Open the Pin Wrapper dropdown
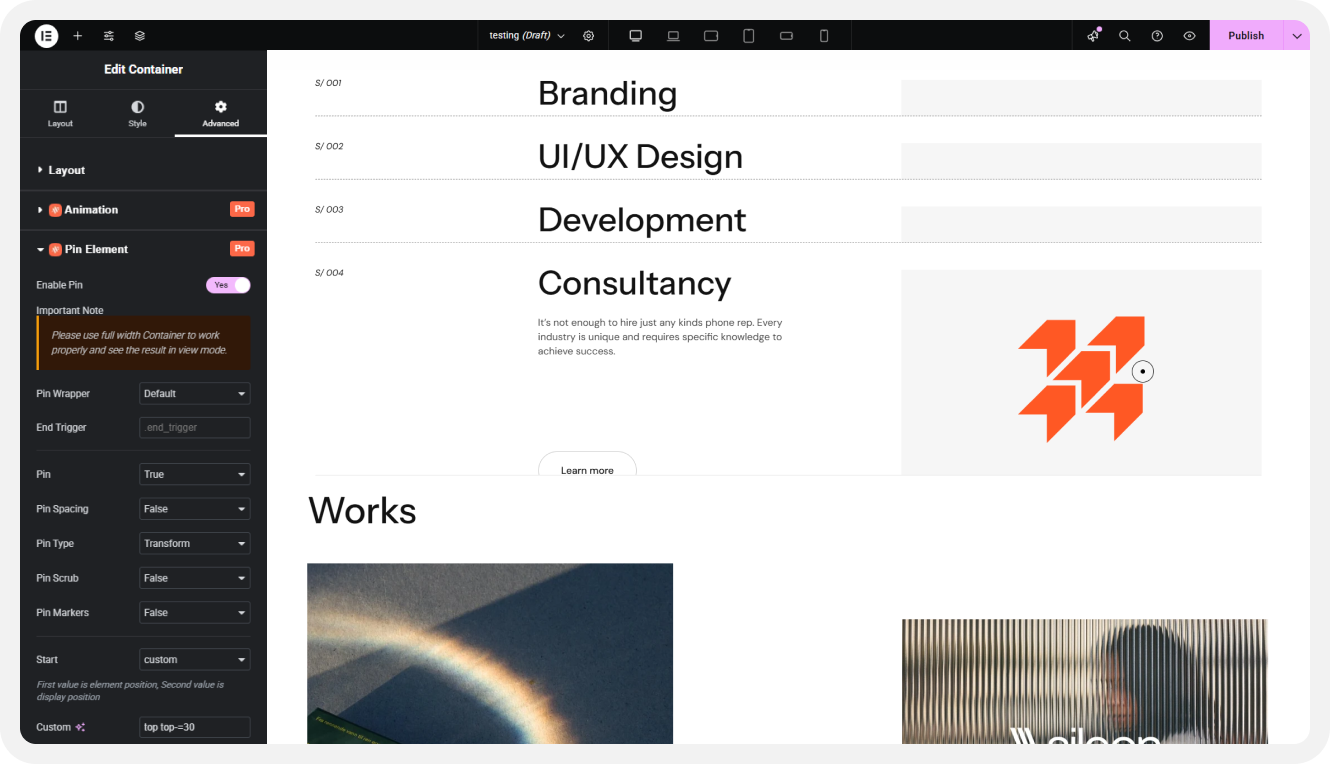The width and height of the screenshot is (1330, 764). click(195, 393)
